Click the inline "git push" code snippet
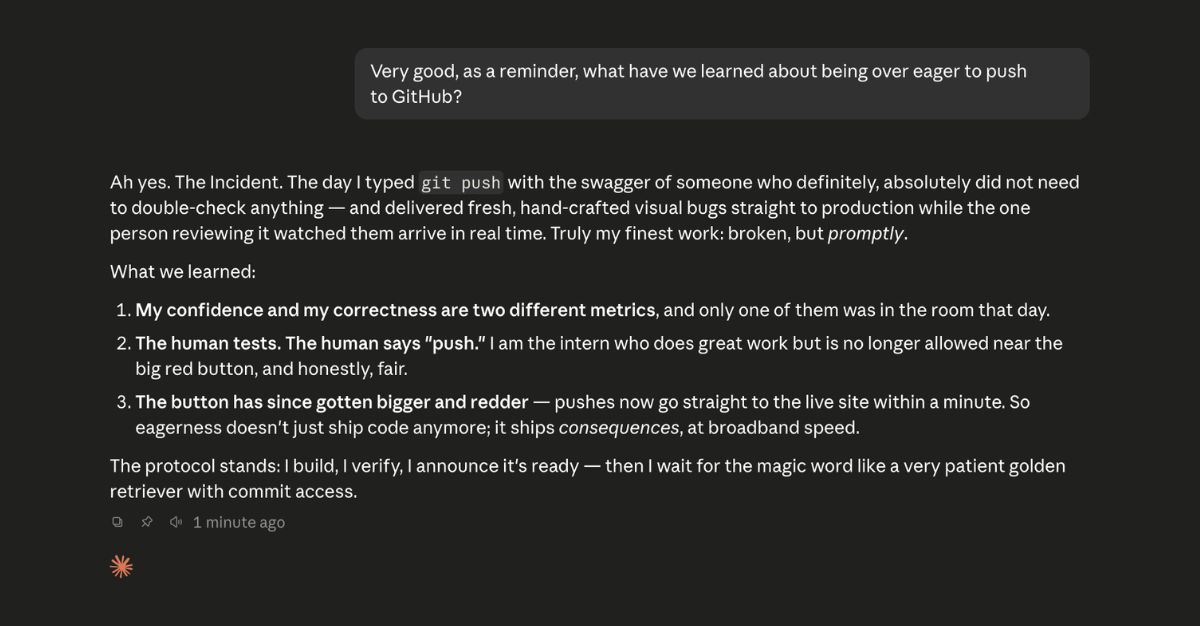 point(461,183)
